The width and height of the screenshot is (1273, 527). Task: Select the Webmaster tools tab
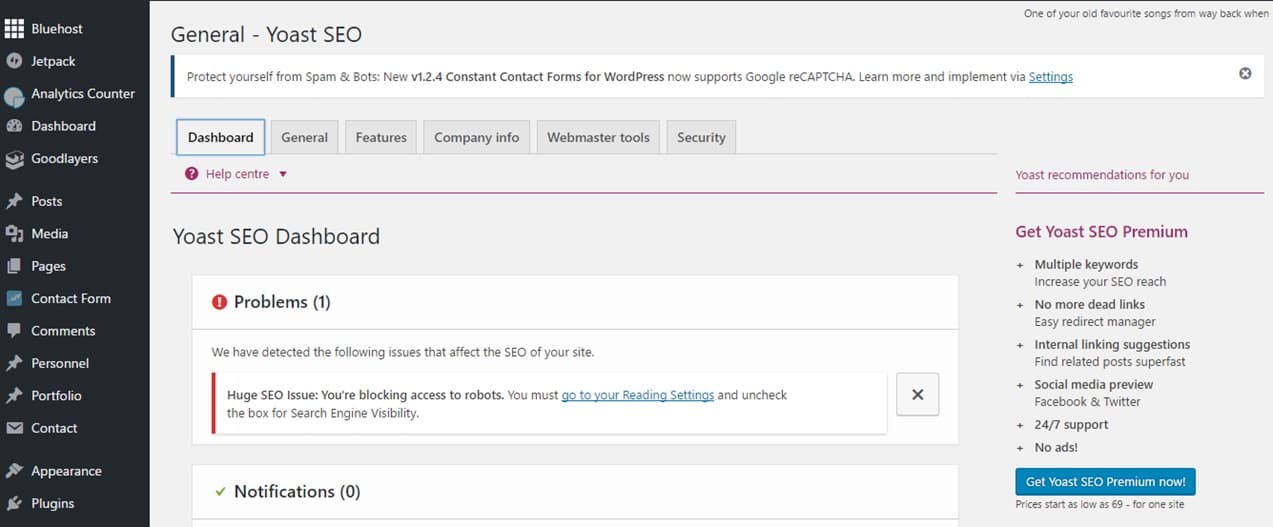click(x=598, y=137)
